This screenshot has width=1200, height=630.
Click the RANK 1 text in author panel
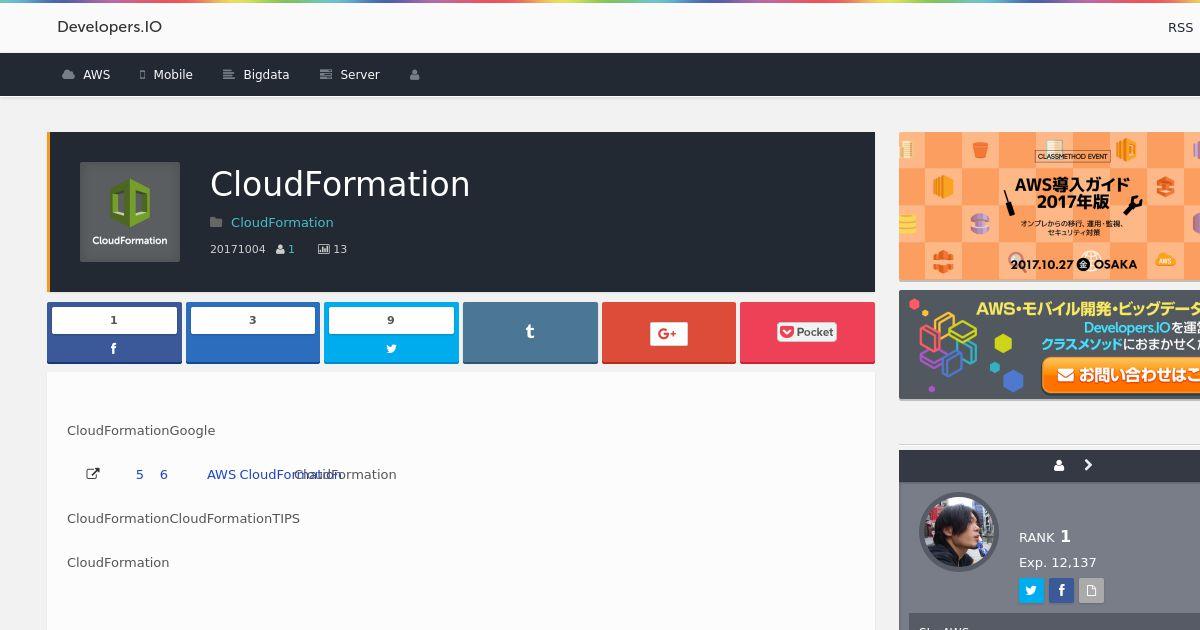pos(1045,537)
